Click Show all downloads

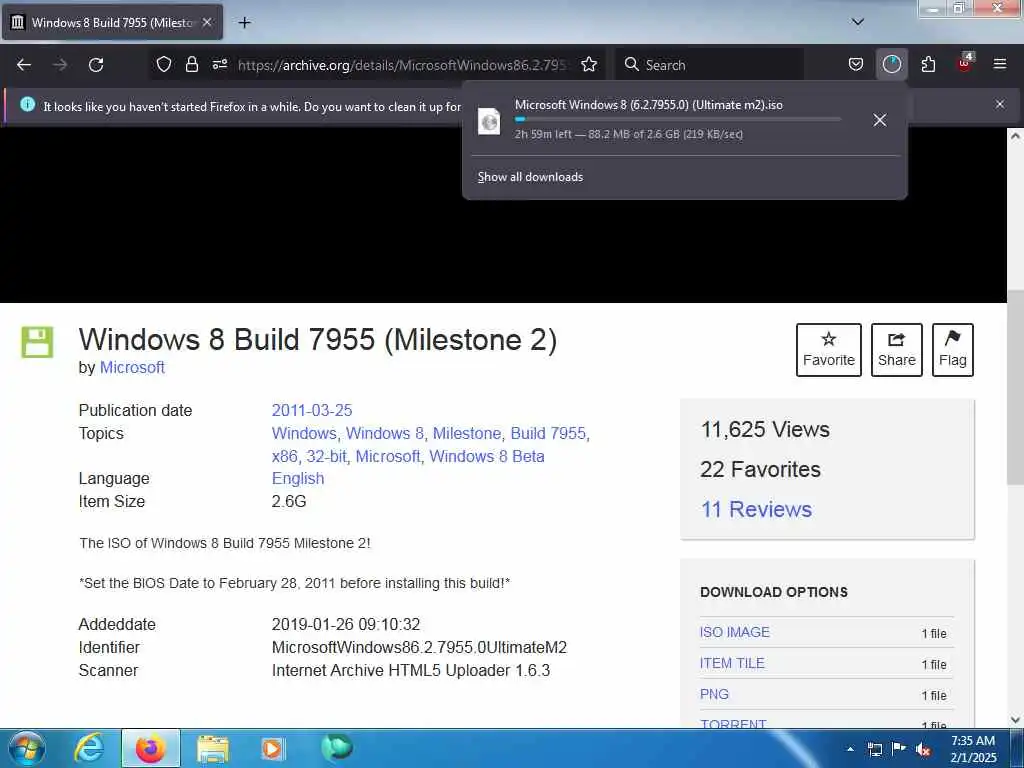point(530,177)
